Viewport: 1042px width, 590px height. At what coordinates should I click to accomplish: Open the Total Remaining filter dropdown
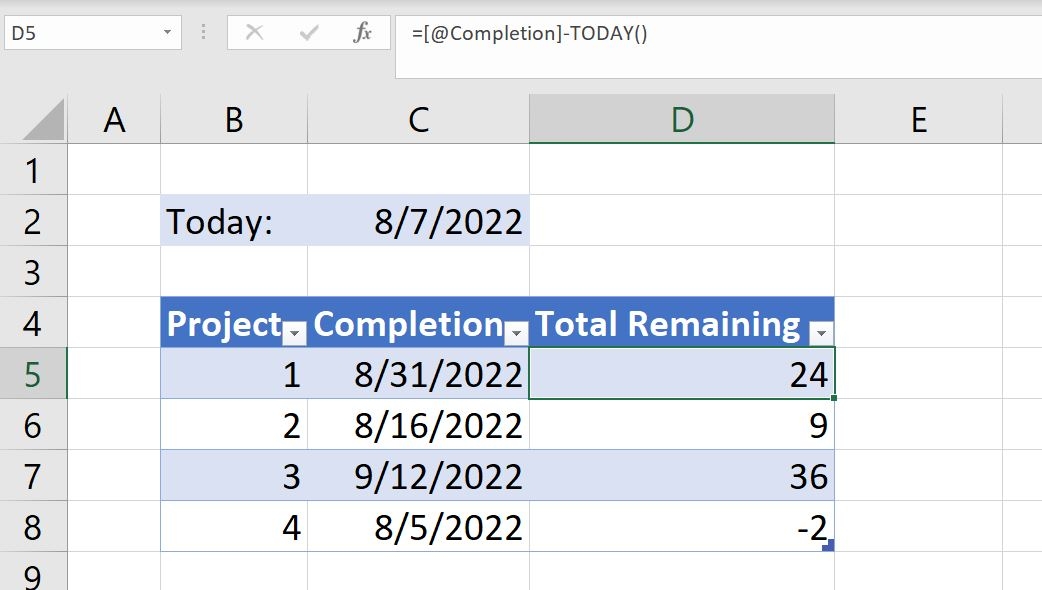(x=820, y=332)
